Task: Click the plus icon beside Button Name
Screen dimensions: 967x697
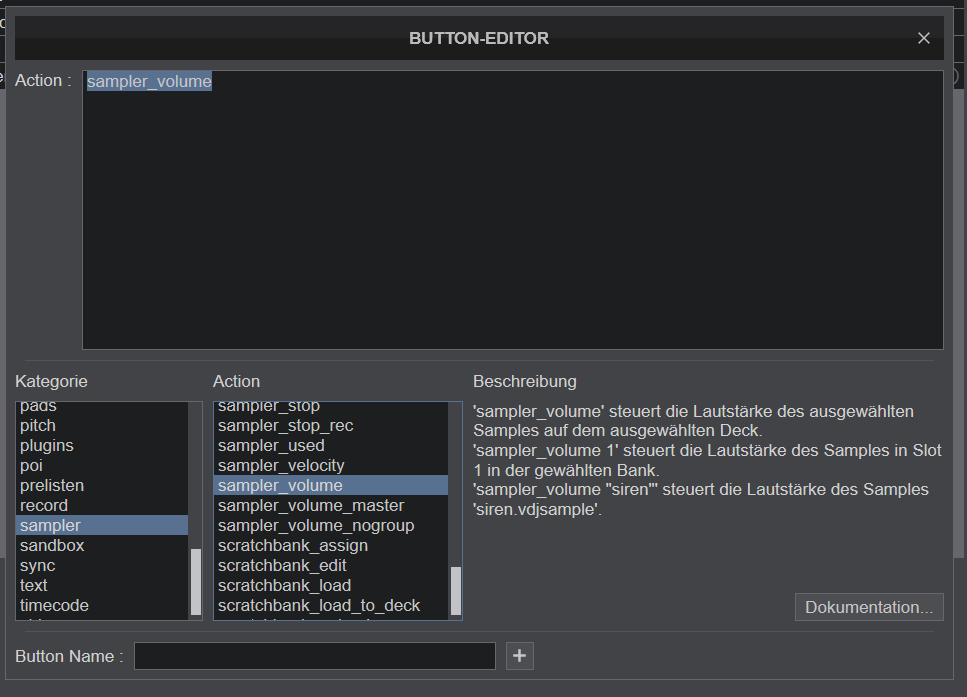Action: click(x=519, y=656)
